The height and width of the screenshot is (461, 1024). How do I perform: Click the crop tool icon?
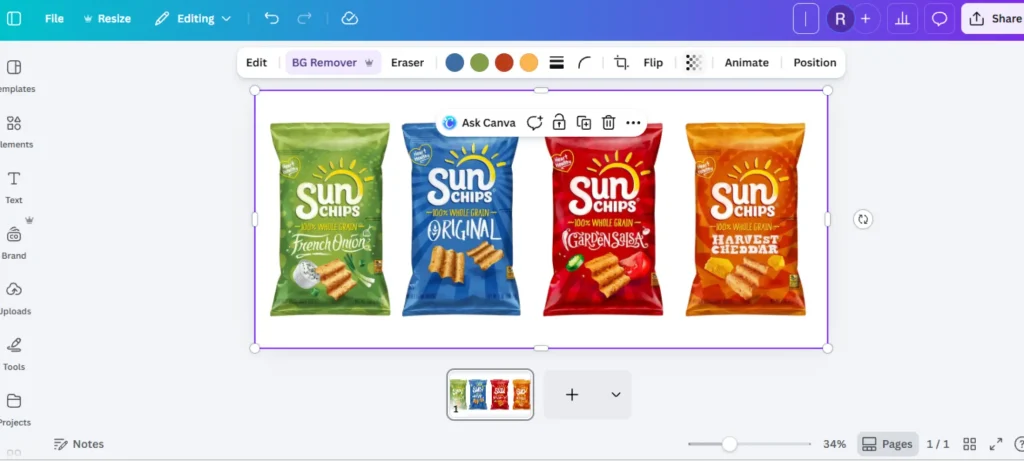click(621, 63)
